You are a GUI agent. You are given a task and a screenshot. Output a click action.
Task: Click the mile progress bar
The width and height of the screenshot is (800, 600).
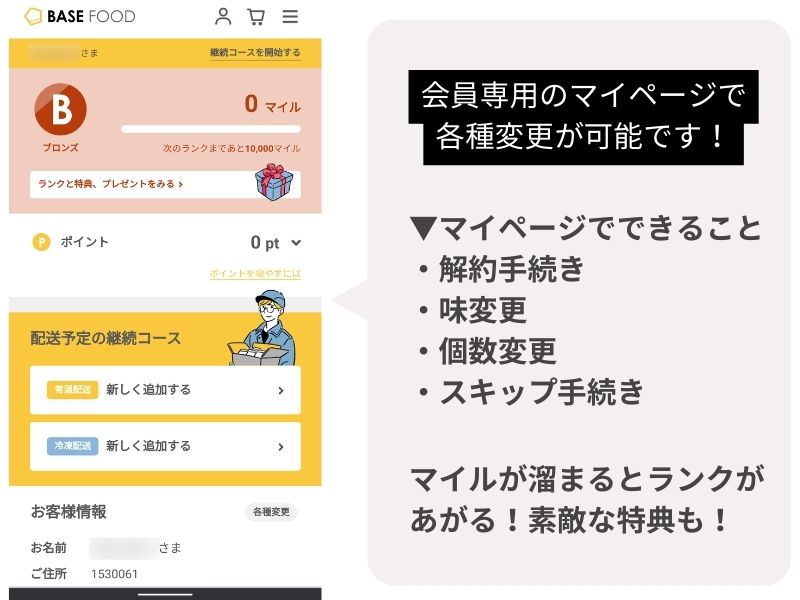pos(211,129)
